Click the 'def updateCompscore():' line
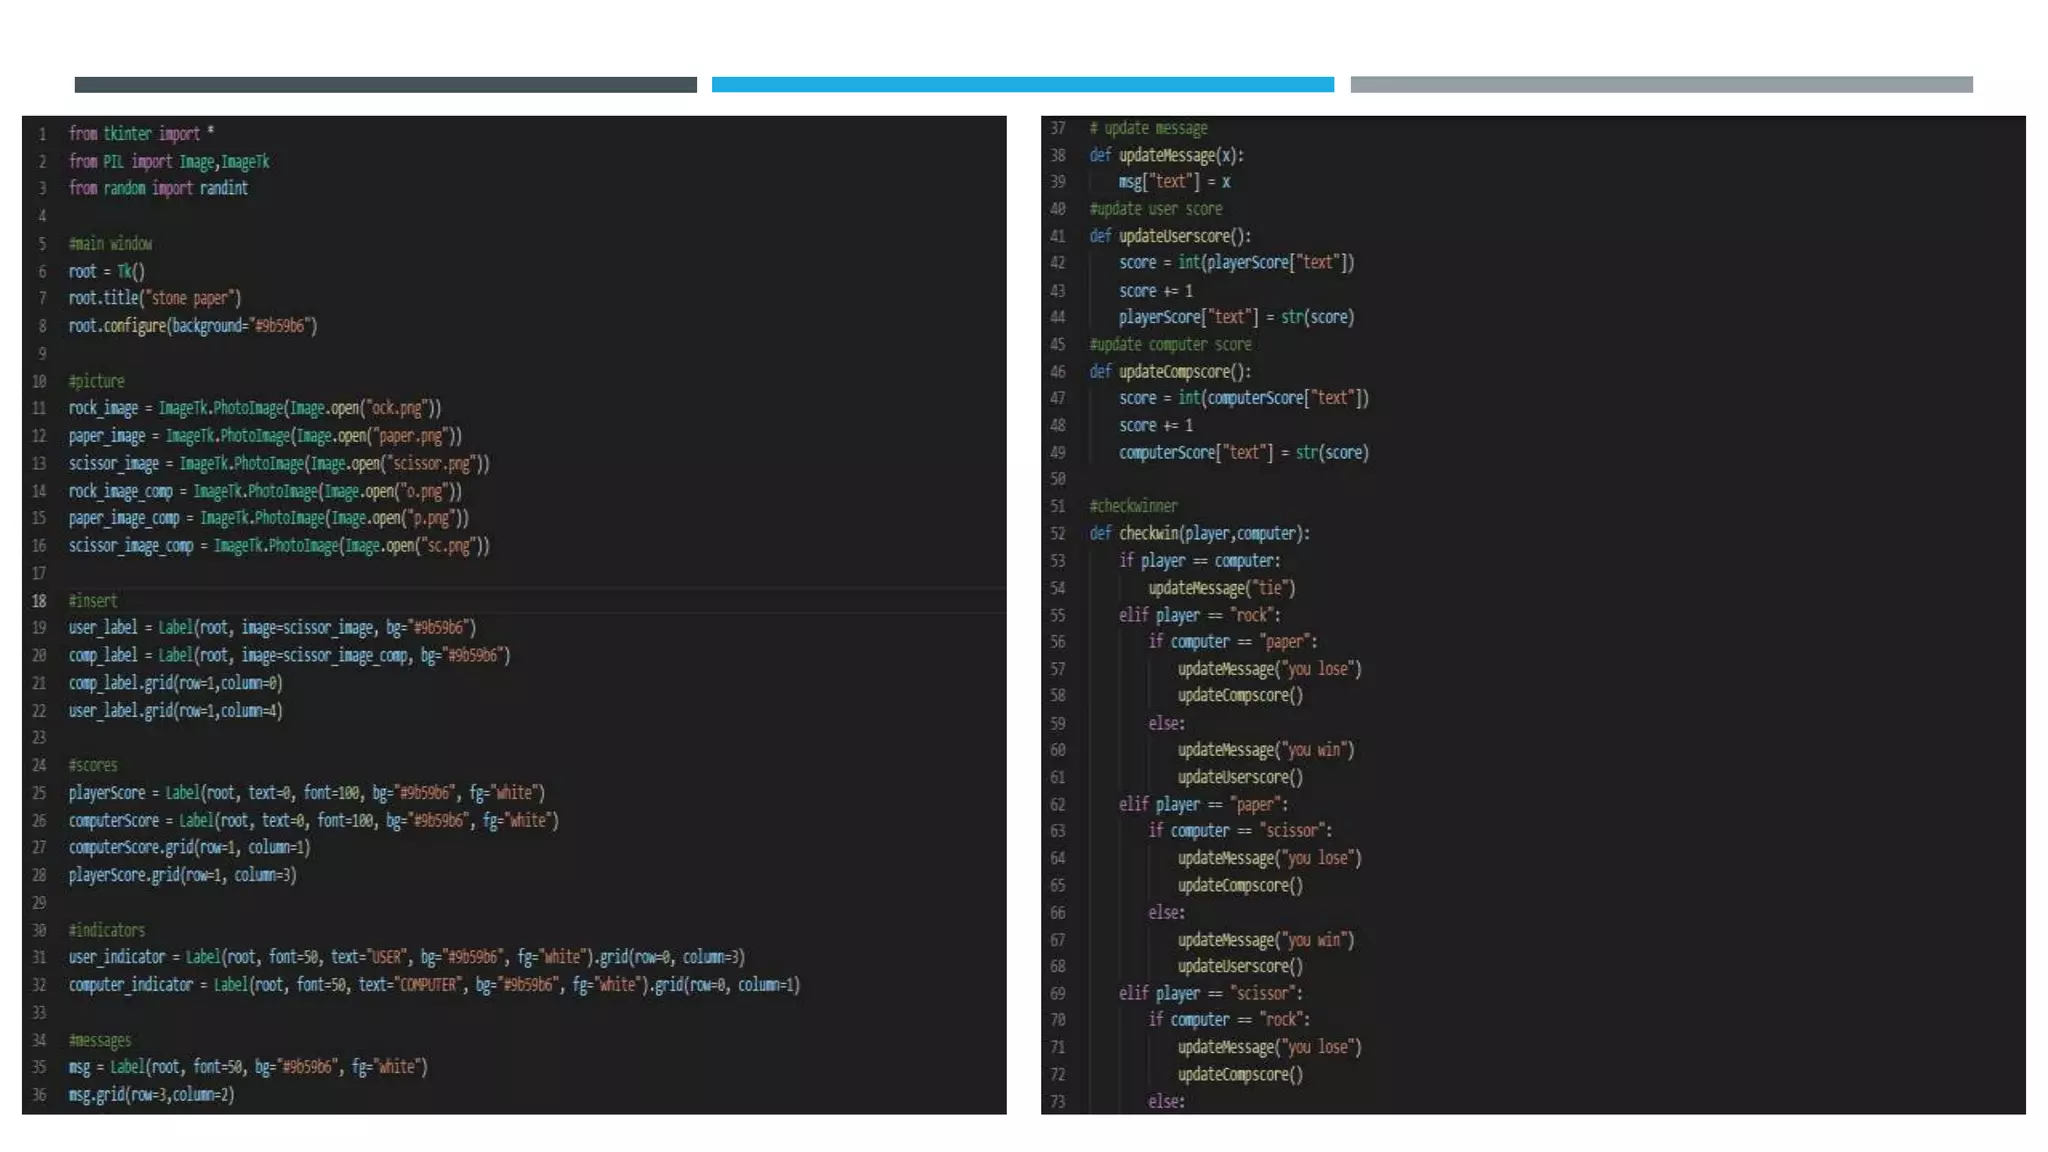This screenshot has width=2048, height=1152. [x=1170, y=371]
